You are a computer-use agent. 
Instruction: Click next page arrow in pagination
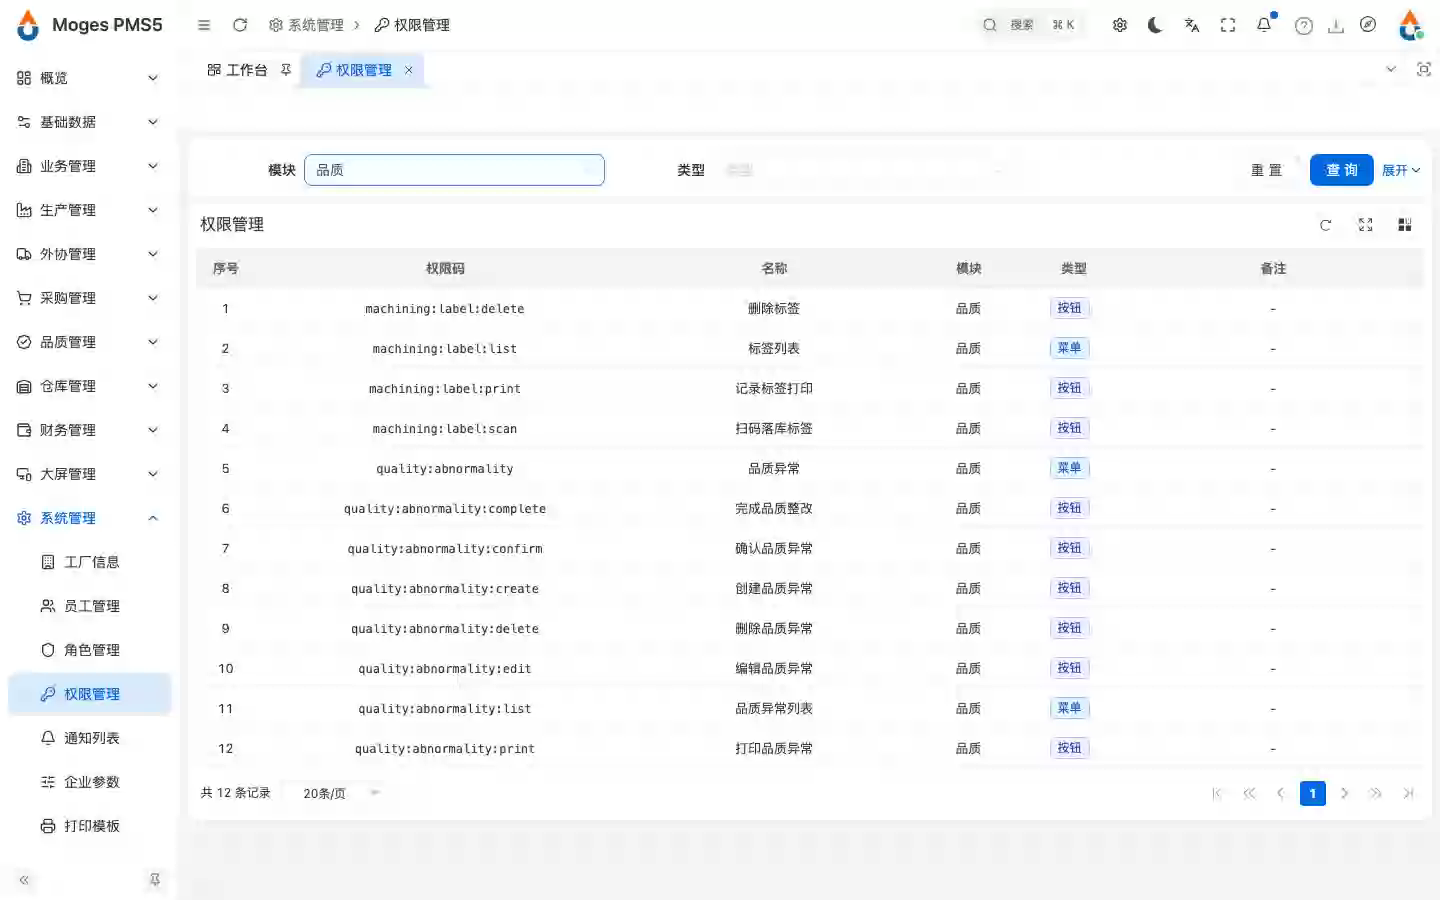(x=1345, y=793)
